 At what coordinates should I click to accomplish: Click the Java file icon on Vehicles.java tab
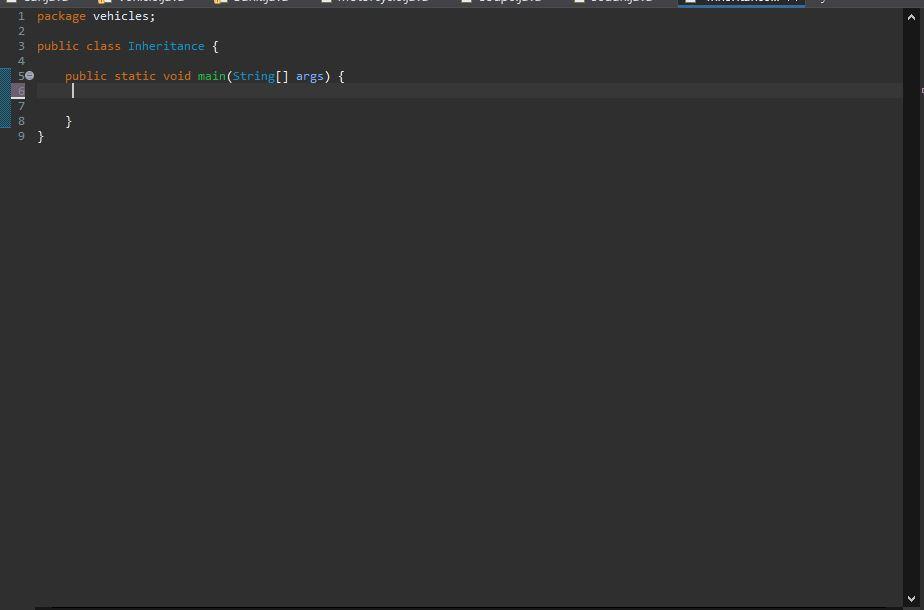tap(104, 2)
